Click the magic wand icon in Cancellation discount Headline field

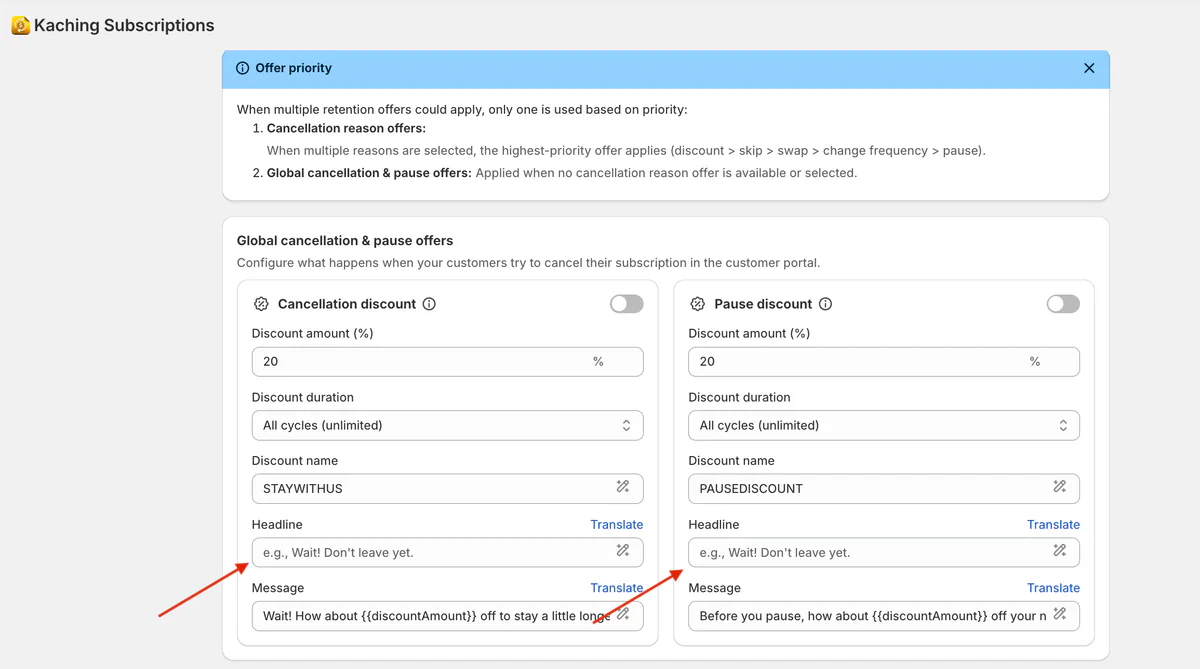(623, 551)
